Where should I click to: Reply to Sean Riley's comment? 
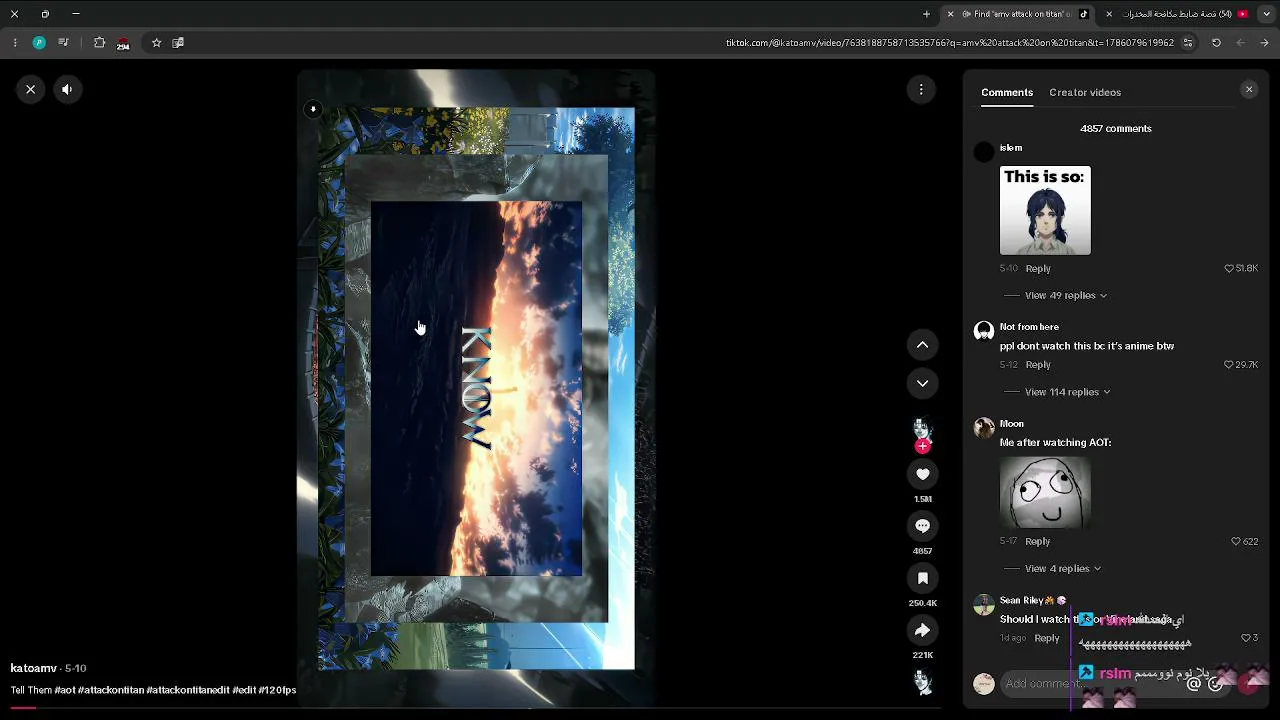[x=1047, y=638]
